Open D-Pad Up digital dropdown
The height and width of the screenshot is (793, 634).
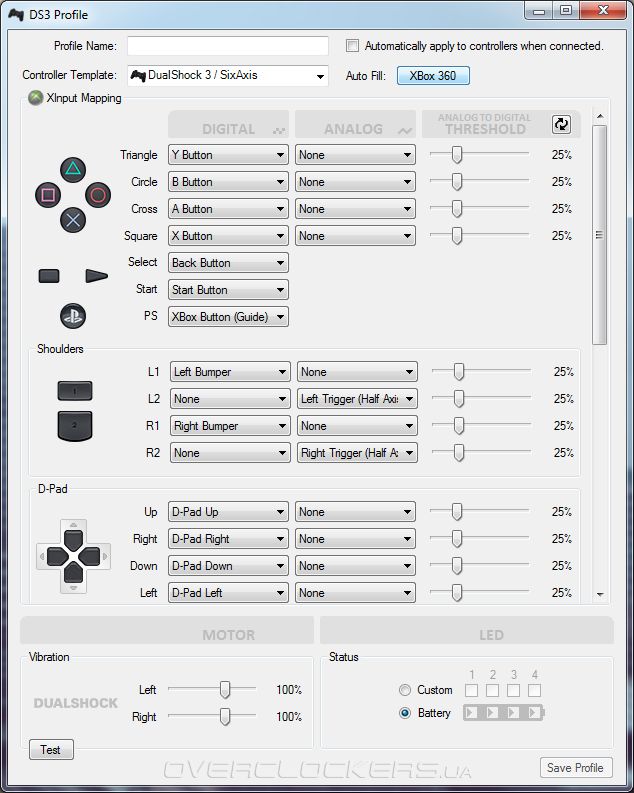pos(229,512)
